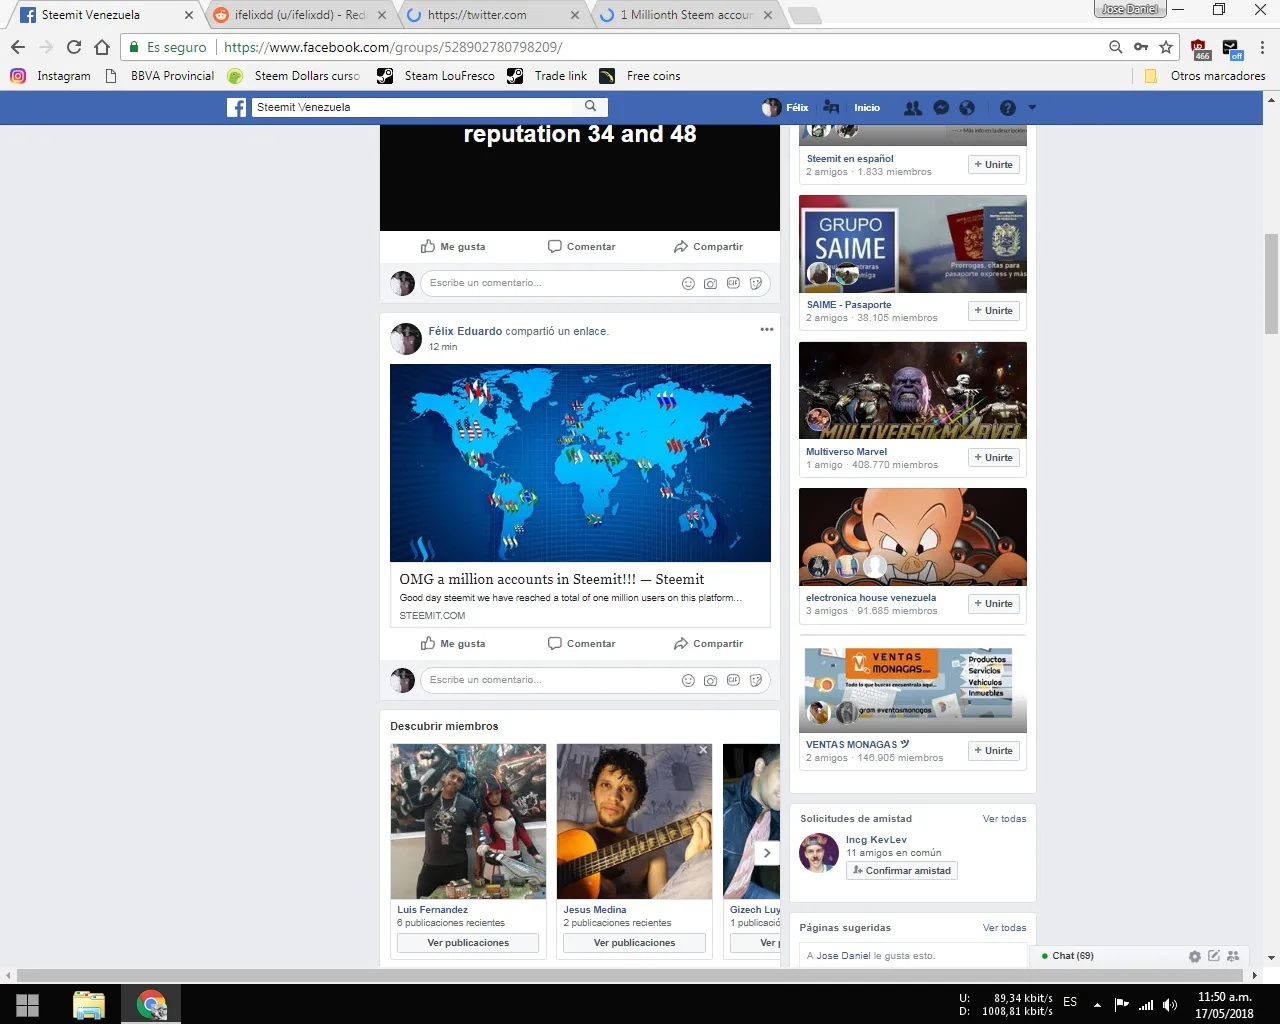Click the zoom magnifier icon in address bar

pos(1116,47)
